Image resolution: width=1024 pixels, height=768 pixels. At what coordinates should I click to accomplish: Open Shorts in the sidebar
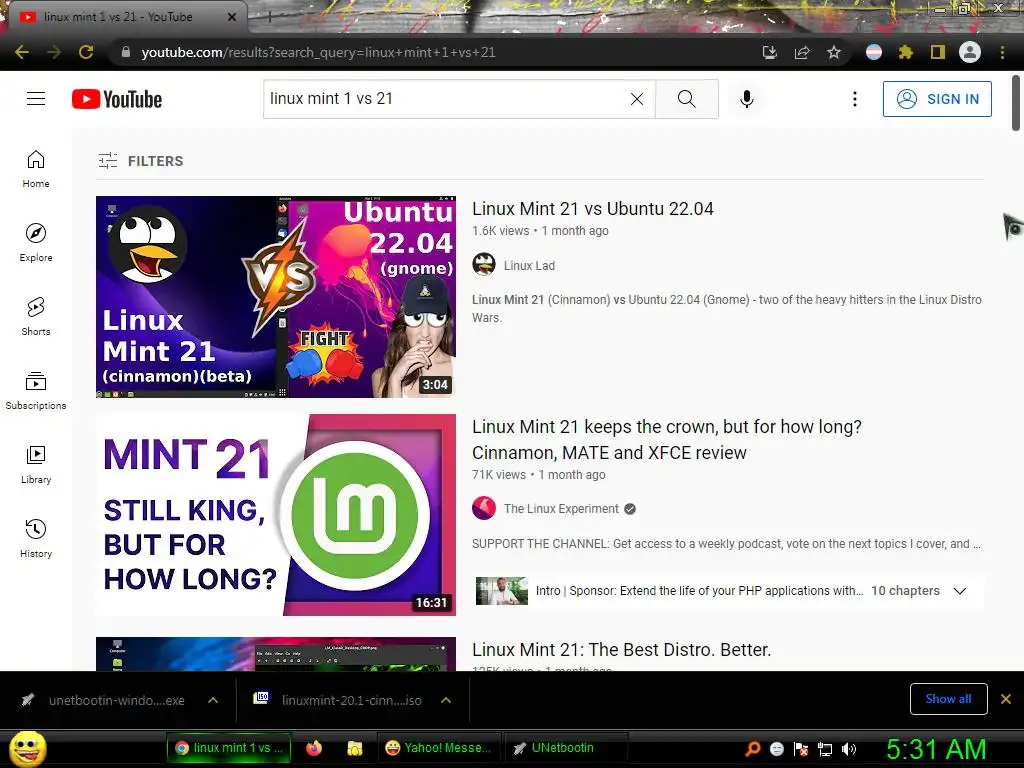click(x=36, y=317)
